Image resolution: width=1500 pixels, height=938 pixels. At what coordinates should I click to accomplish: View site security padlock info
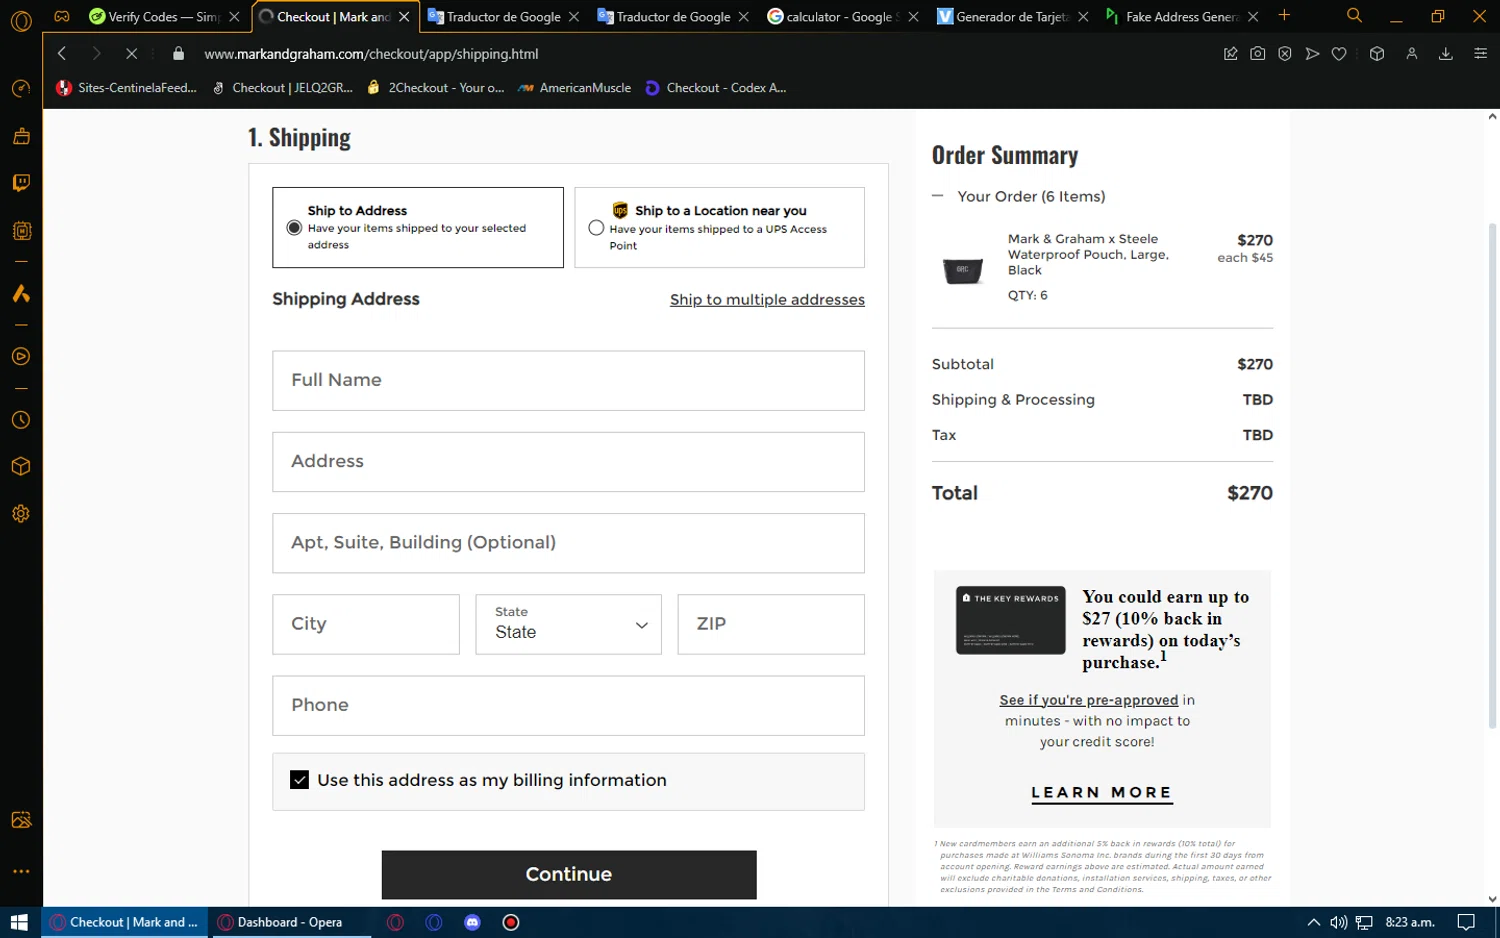pos(179,54)
